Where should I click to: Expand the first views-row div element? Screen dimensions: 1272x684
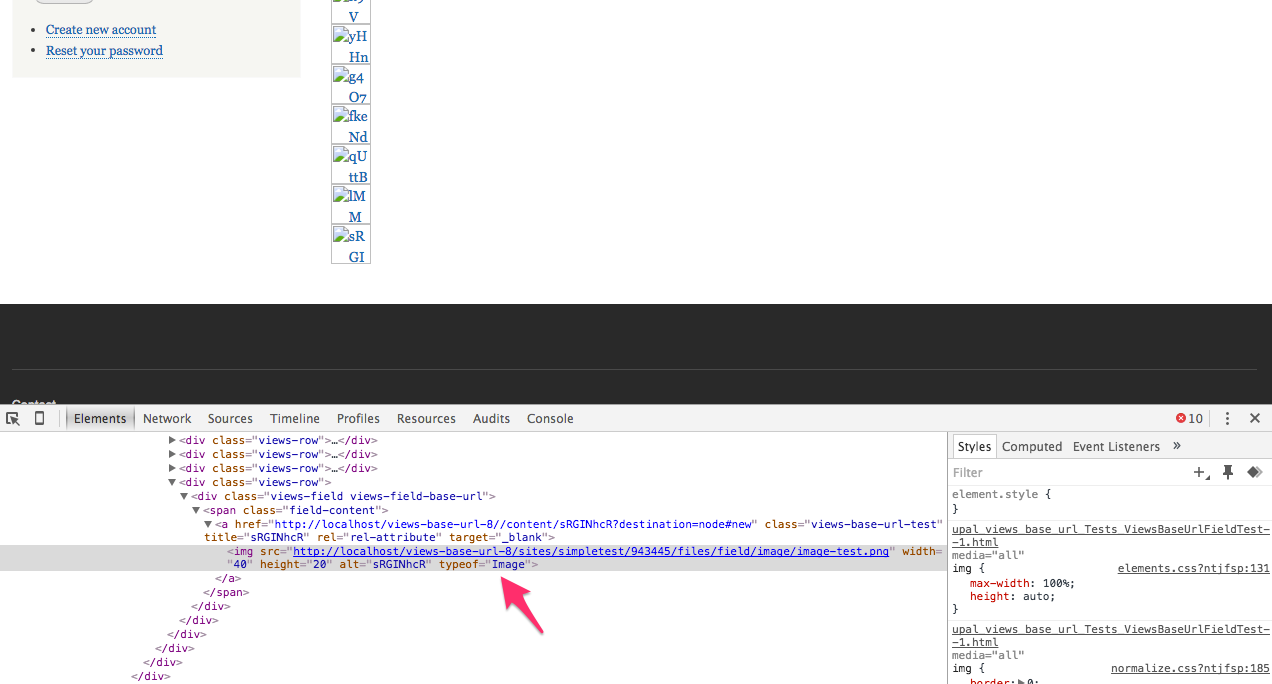tap(172, 440)
